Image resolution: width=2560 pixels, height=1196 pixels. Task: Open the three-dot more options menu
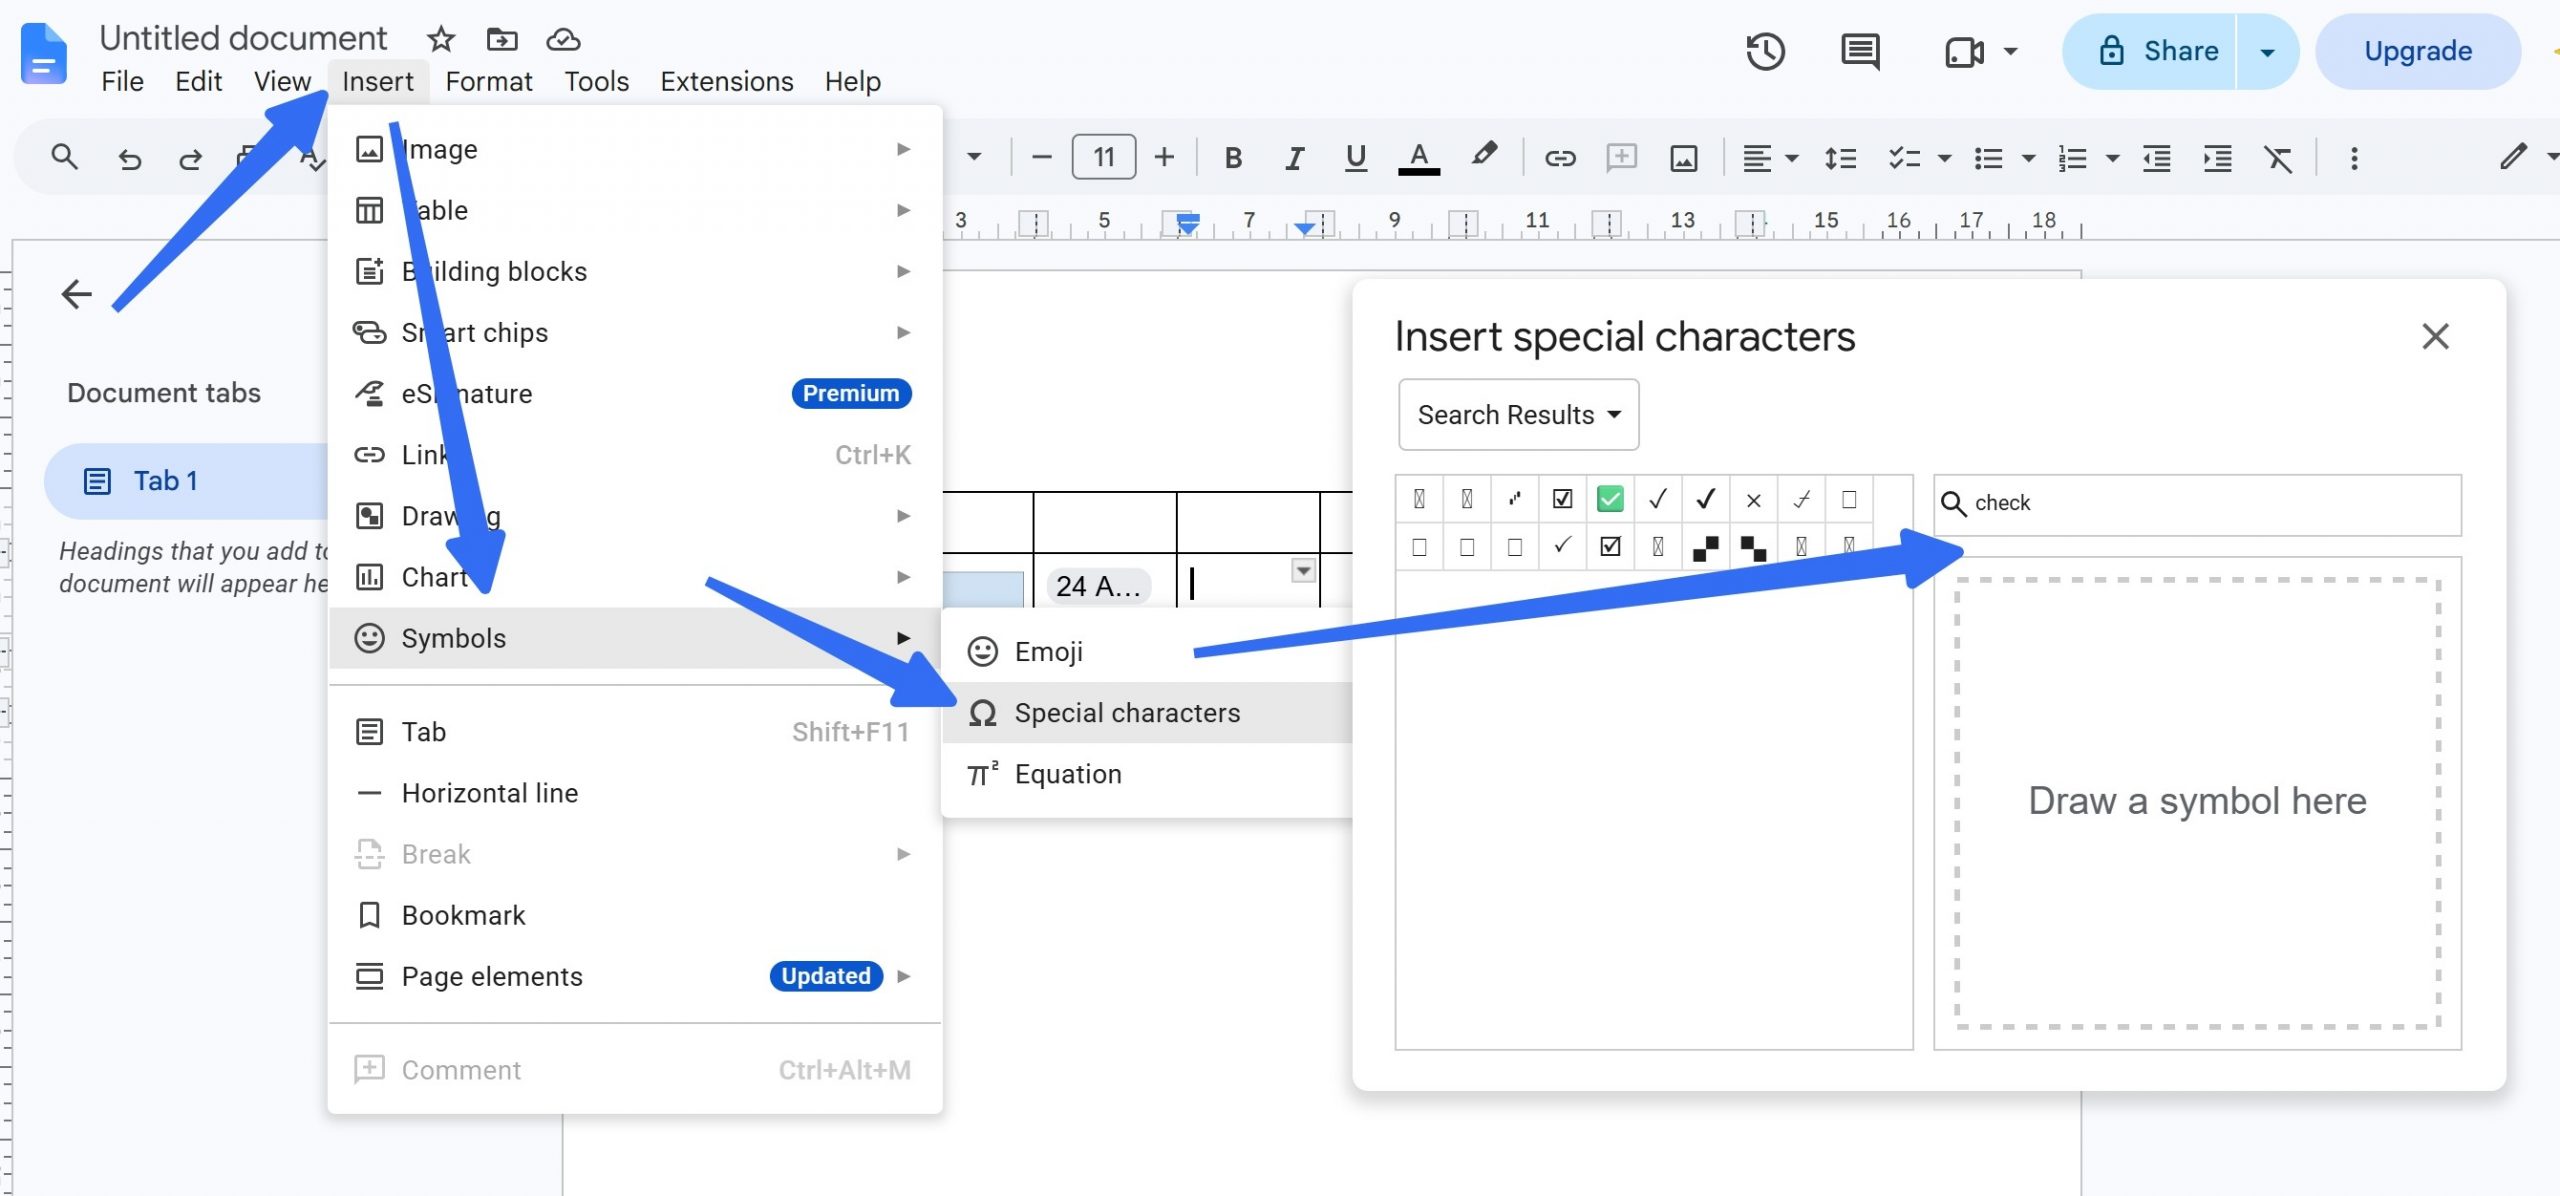click(x=2354, y=158)
